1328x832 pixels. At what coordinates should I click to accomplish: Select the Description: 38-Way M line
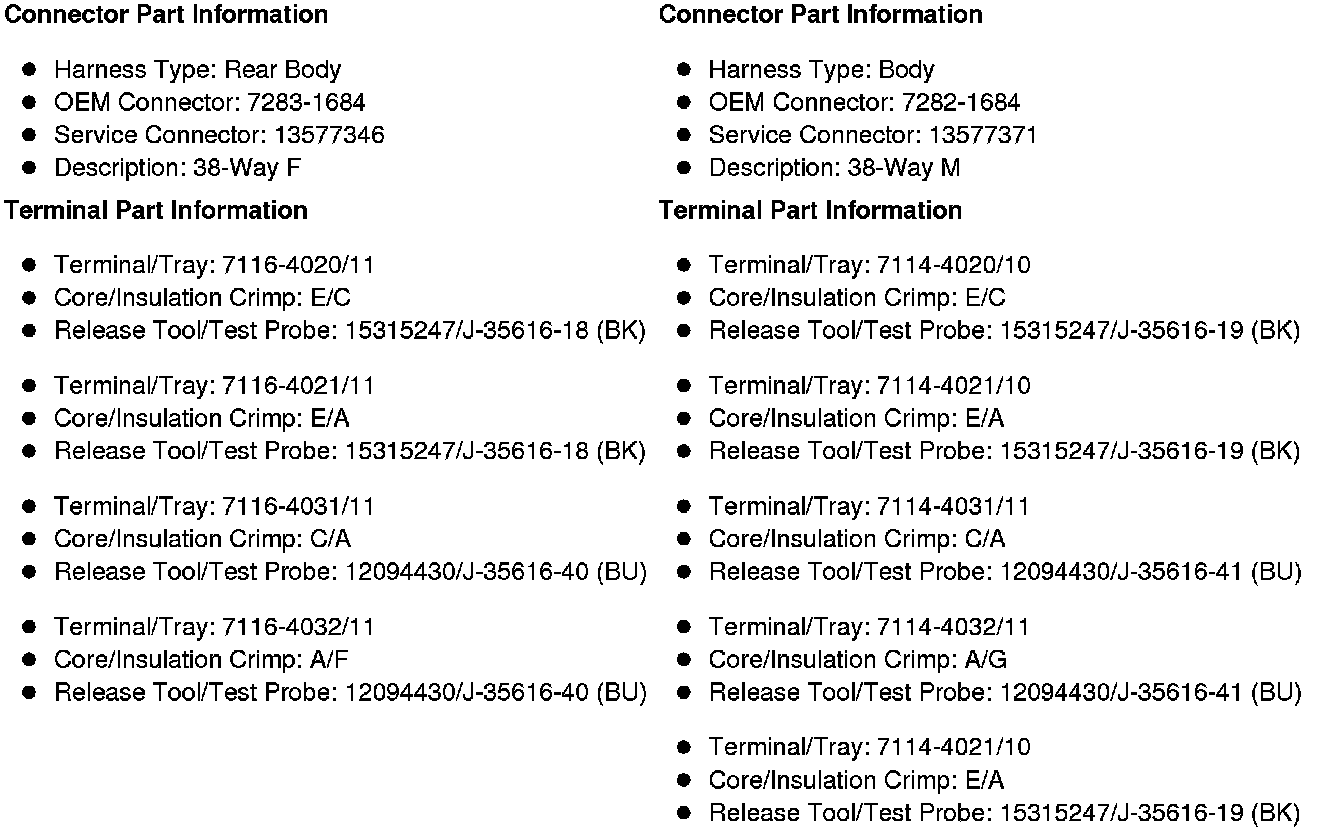click(x=834, y=168)
